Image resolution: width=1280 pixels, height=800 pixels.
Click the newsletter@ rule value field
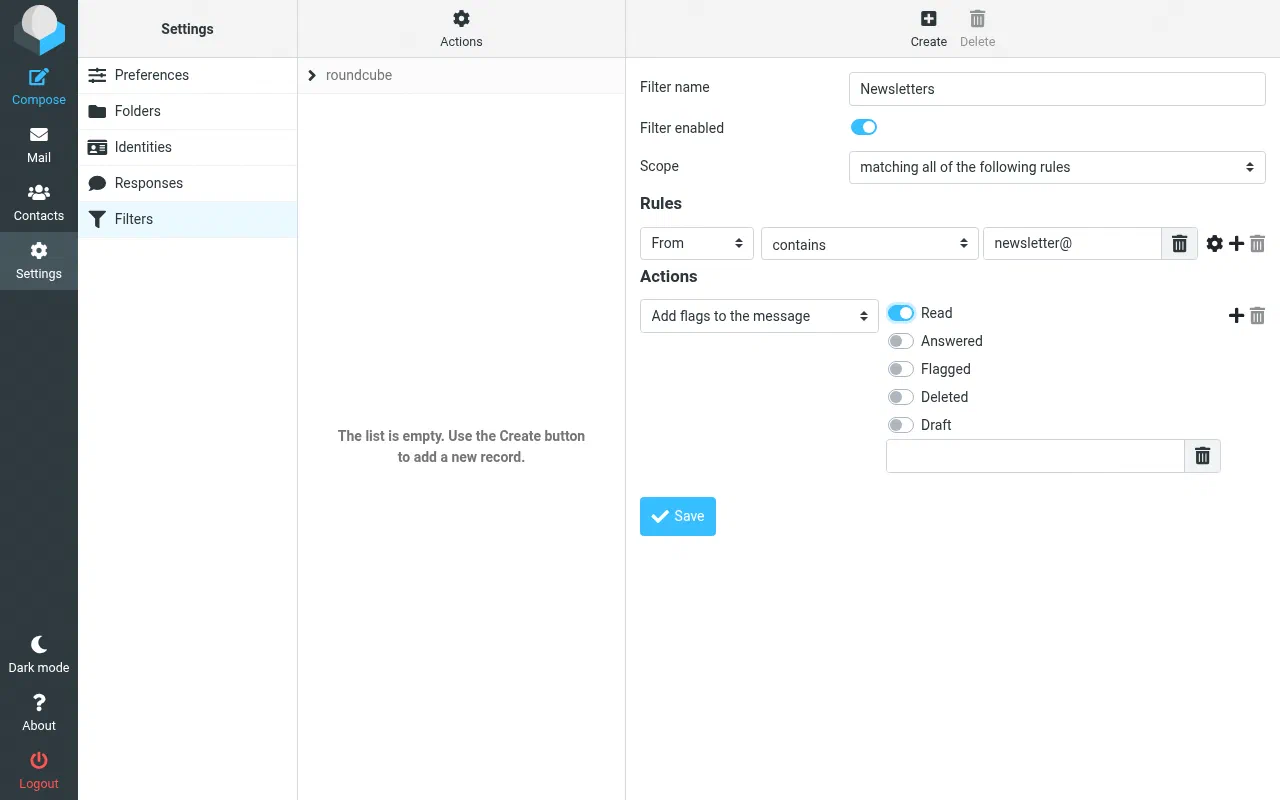1072,243
